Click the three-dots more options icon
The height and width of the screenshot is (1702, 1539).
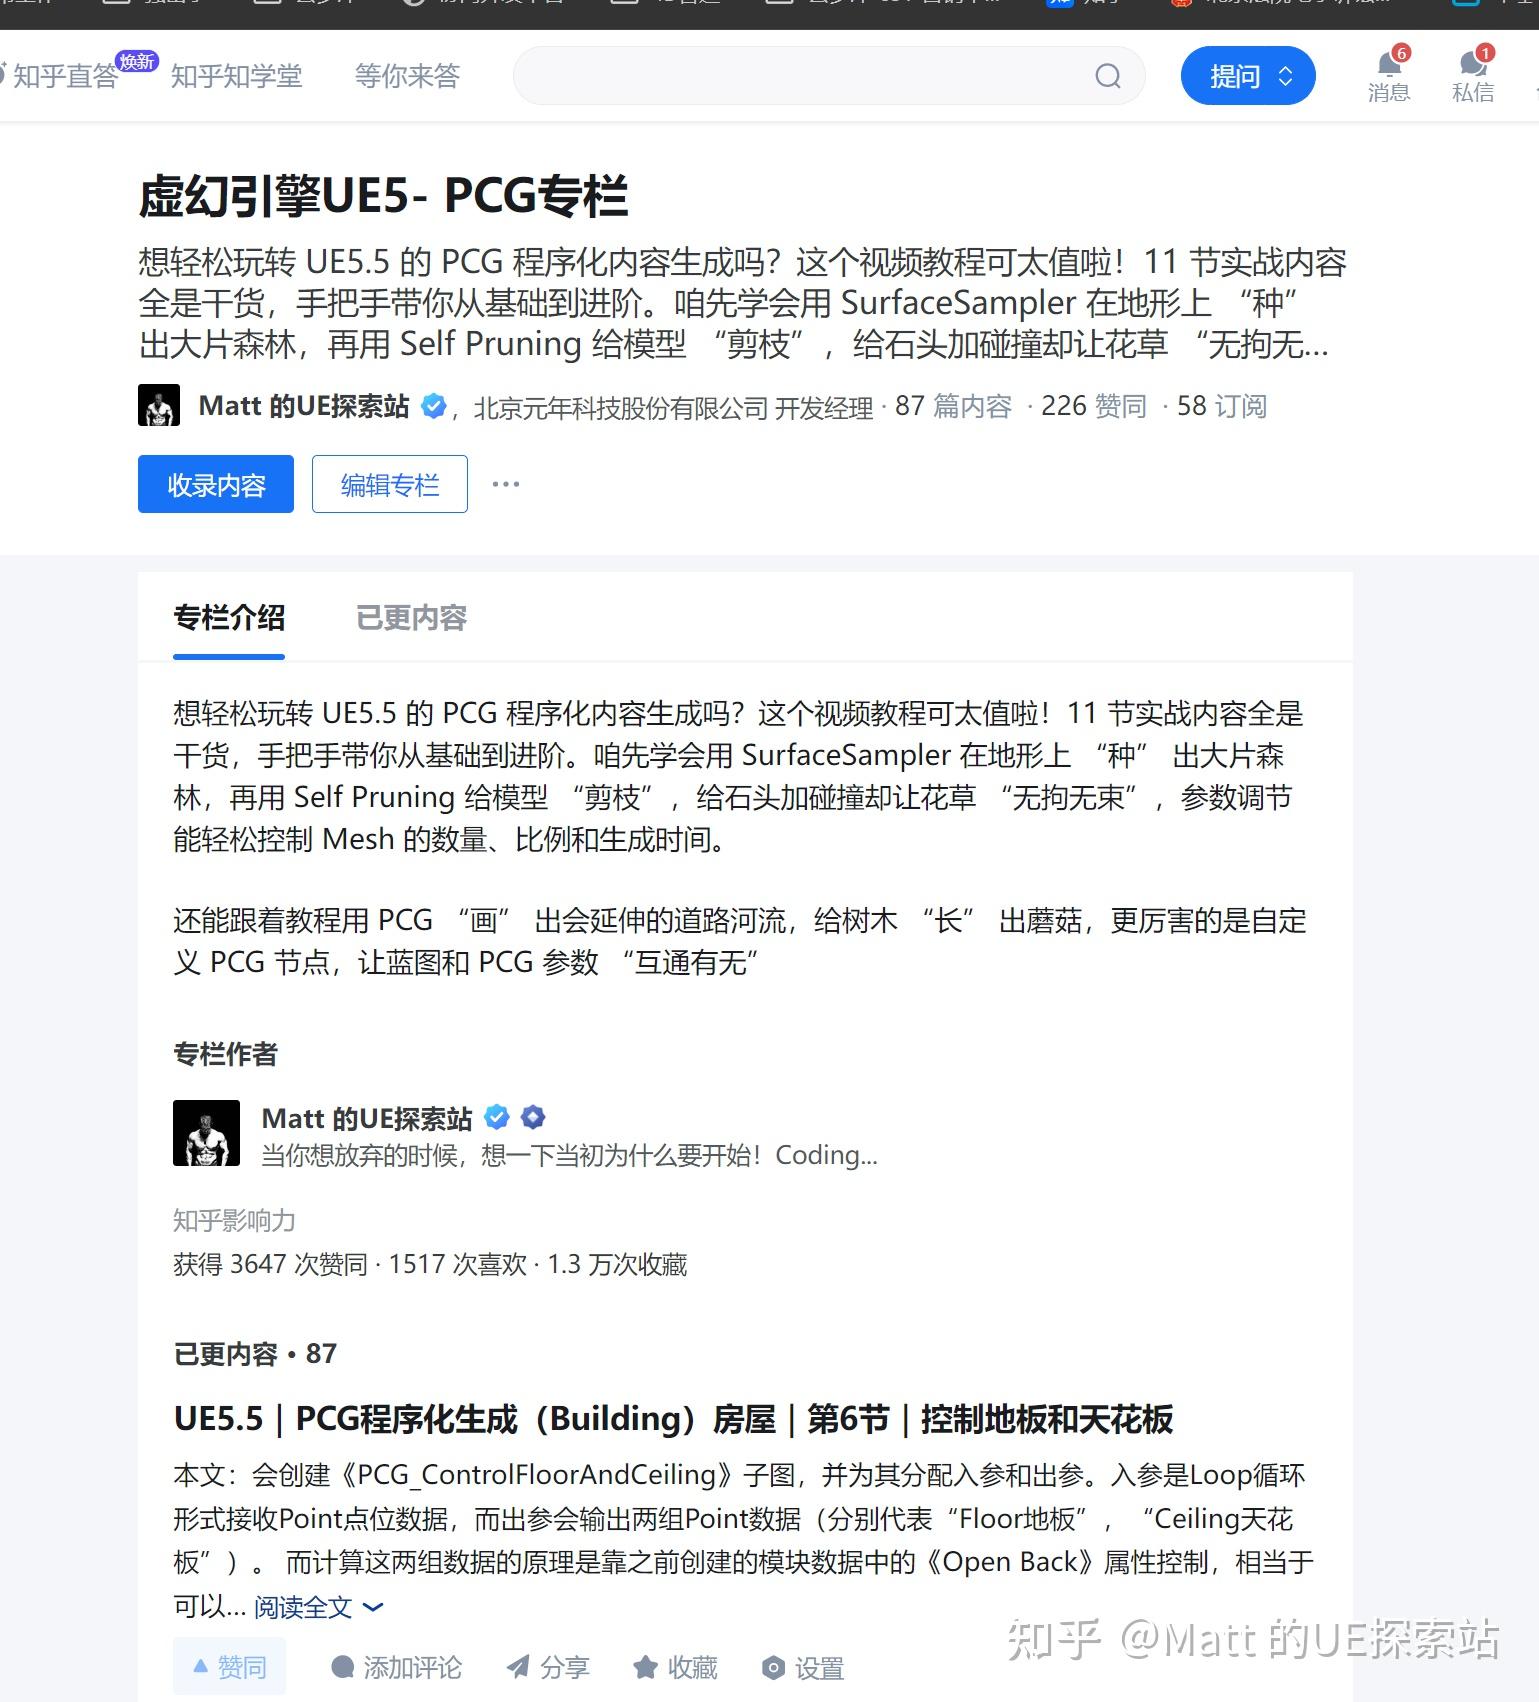pyautogui.click(x=506, y=484)
